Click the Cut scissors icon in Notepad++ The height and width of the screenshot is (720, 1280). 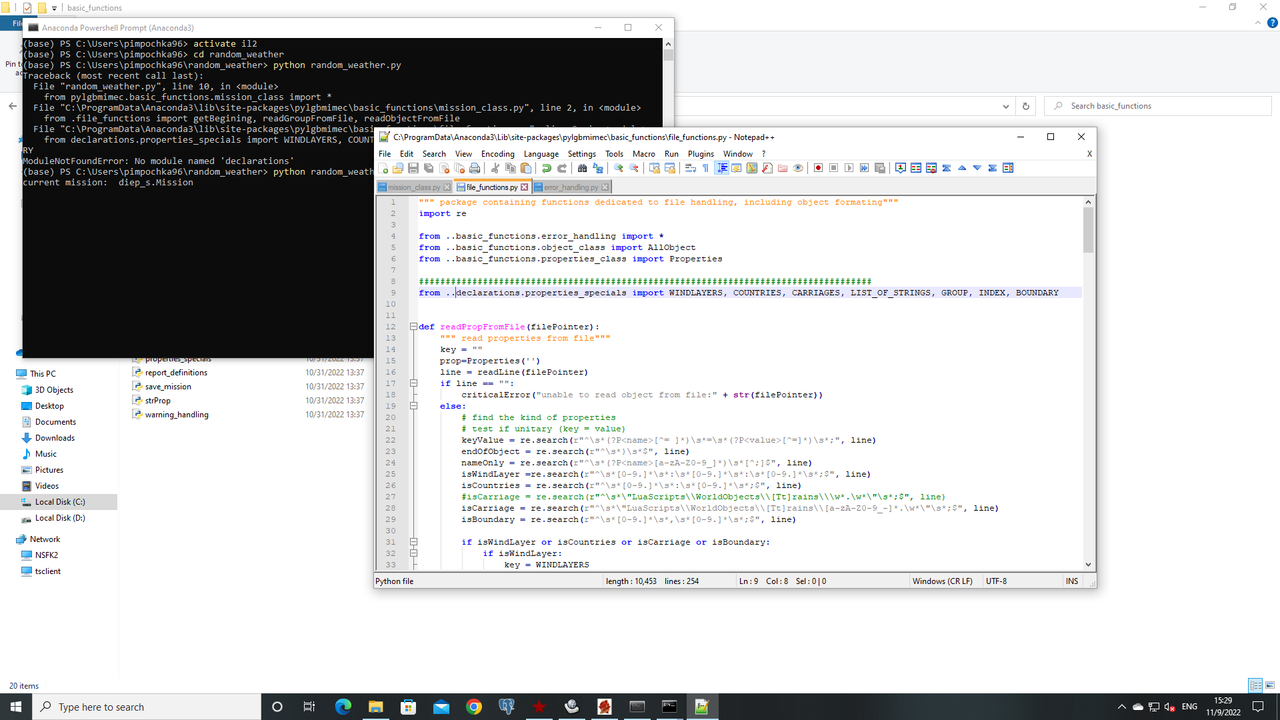tap(495, 168)
